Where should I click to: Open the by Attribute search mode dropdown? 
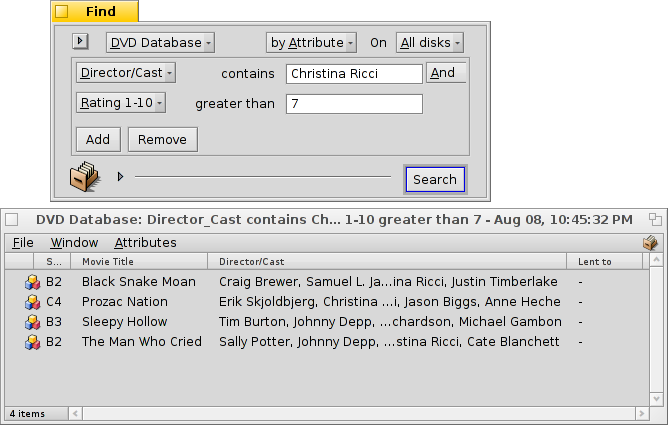[311, 43]
